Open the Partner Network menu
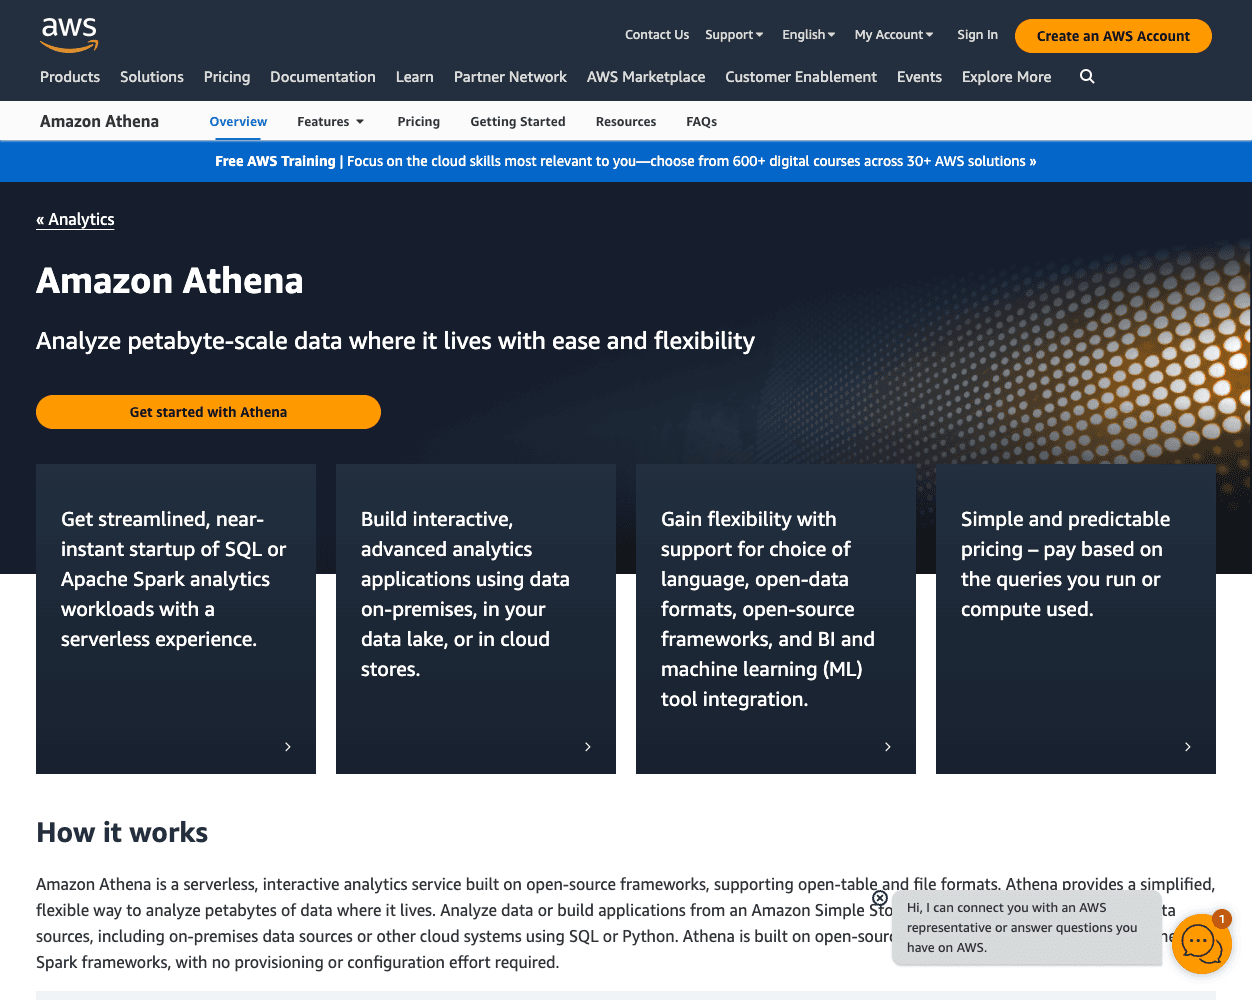Screen dimensions: 1252x1000 [x=510, y=77]
